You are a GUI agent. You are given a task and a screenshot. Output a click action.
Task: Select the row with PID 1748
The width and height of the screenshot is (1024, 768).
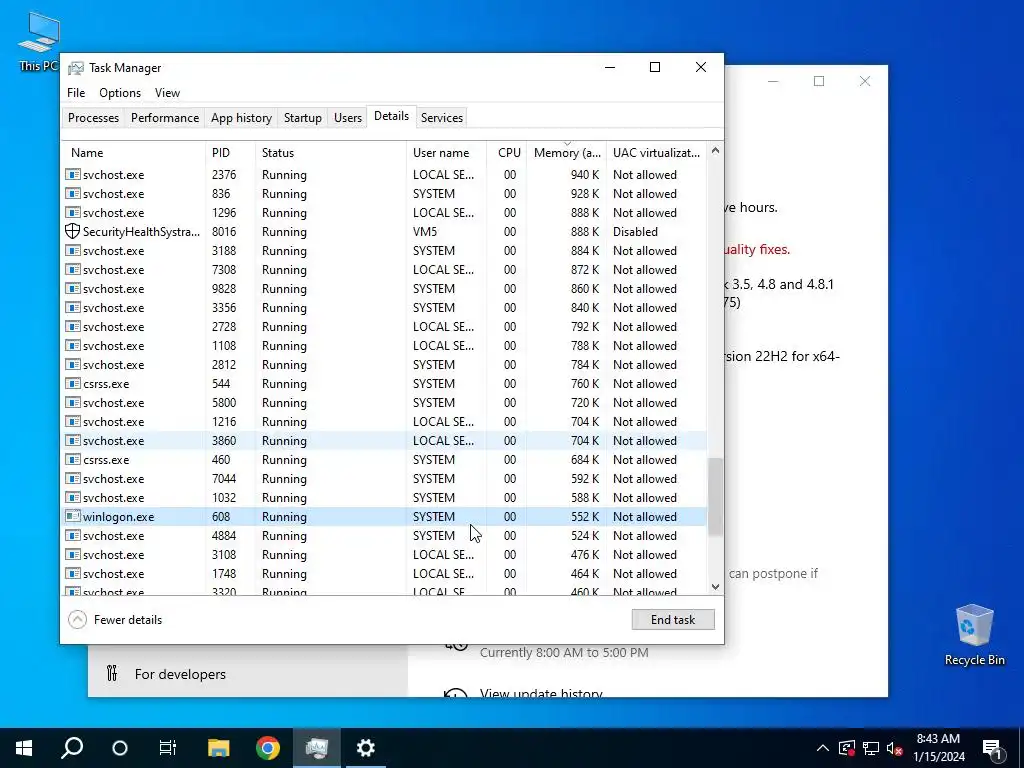[384, 573]
